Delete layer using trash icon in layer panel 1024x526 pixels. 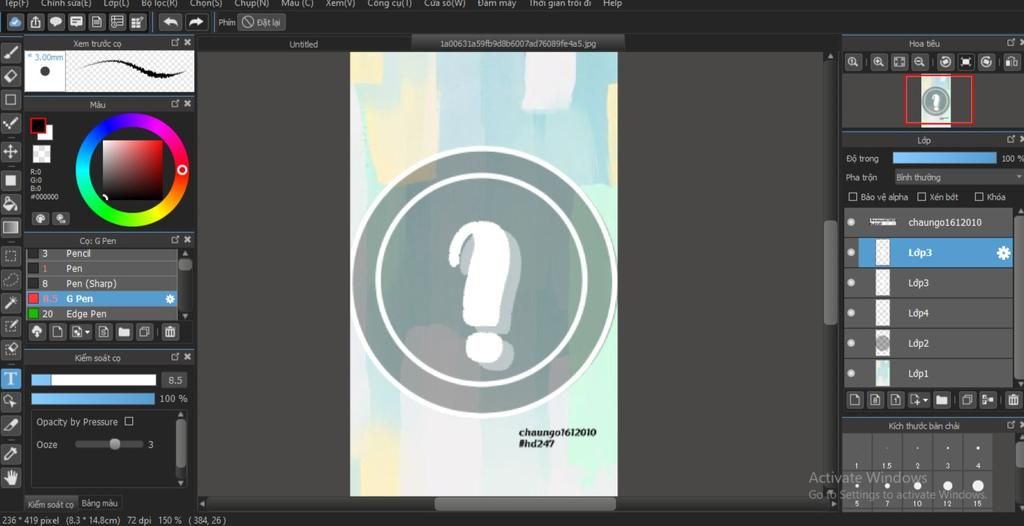[x=1012, y=399]
